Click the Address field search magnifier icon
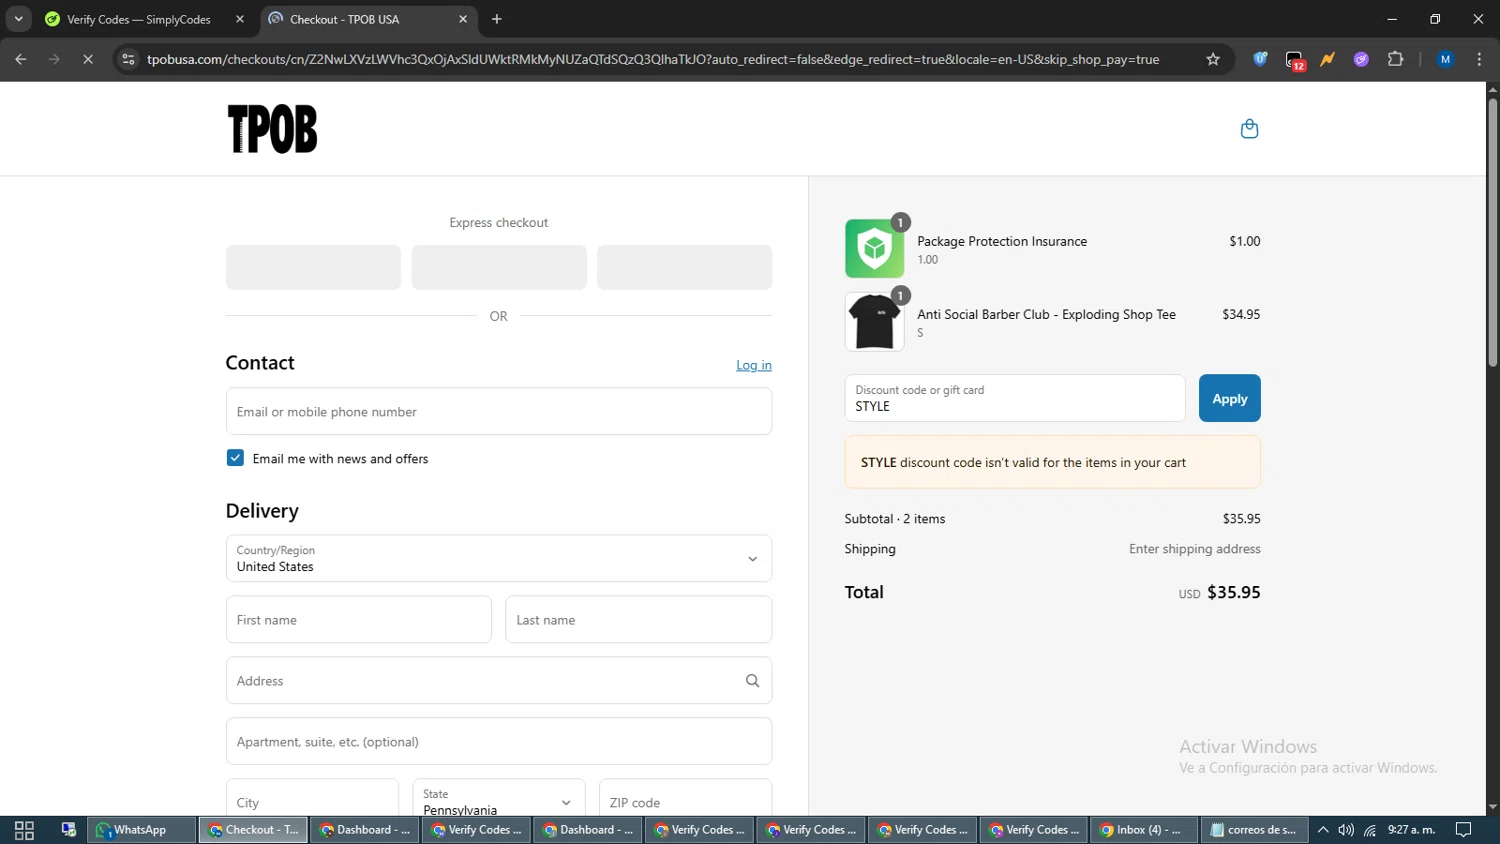 click(x=752, y=681)
